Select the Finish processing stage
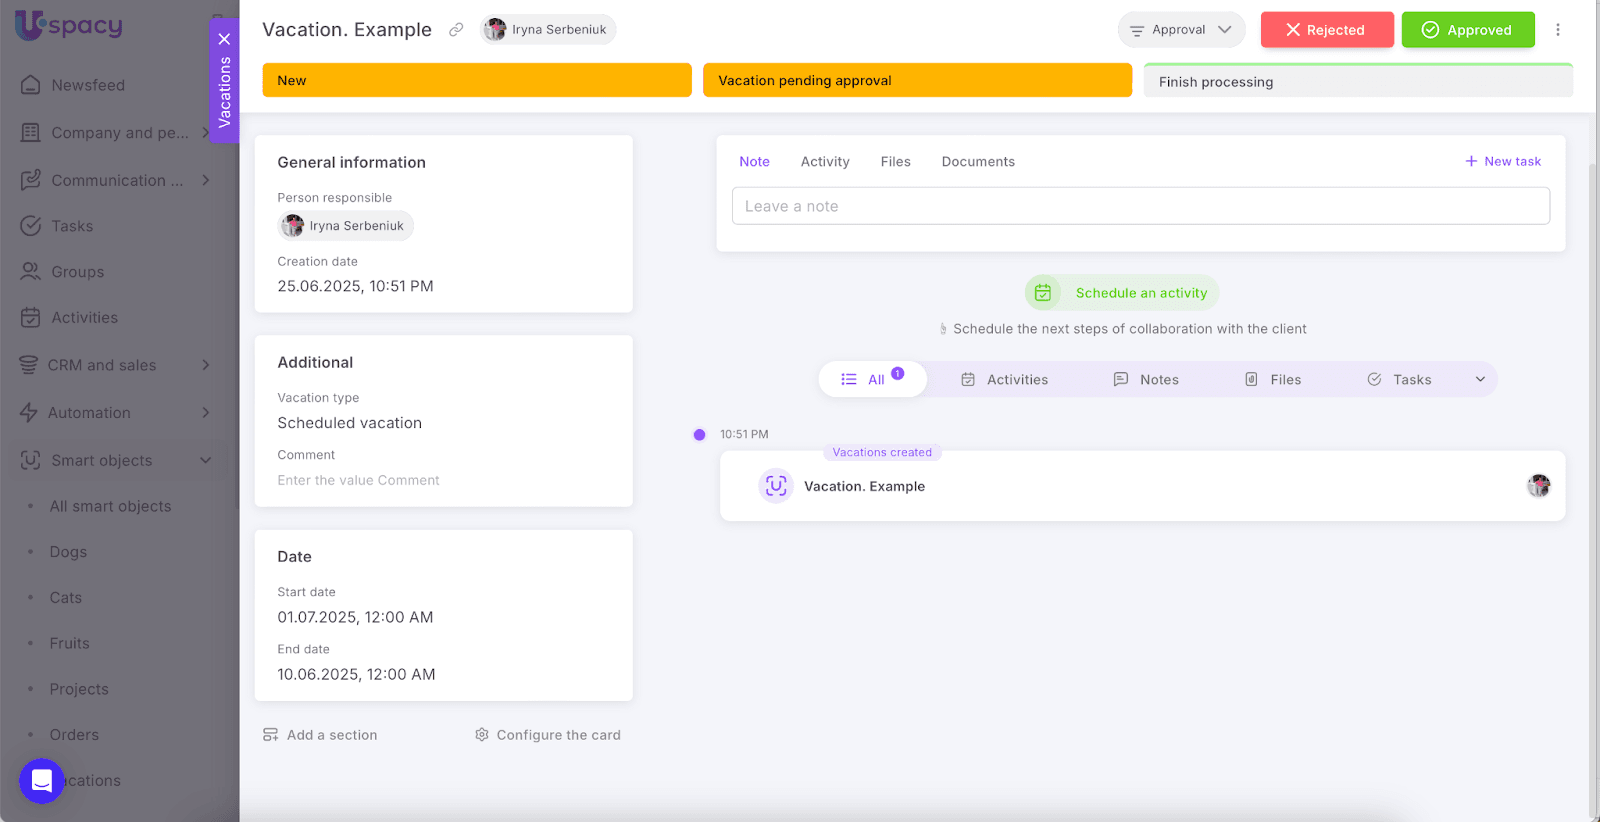Image resolution: width=1600 pixels, height=822 pixels. 1357,82
